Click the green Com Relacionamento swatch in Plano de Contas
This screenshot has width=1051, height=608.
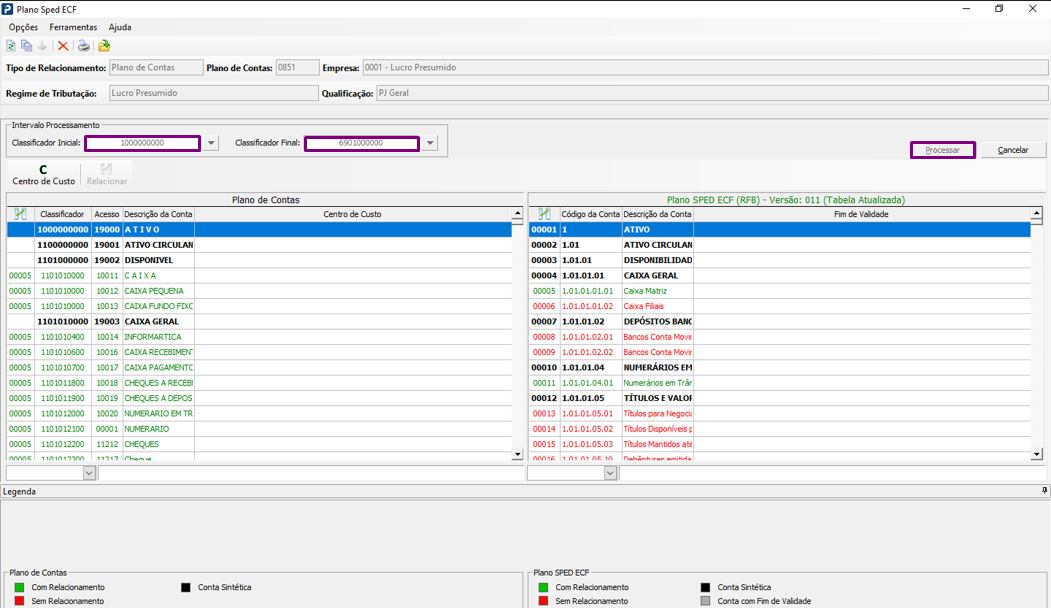(19, 588)
